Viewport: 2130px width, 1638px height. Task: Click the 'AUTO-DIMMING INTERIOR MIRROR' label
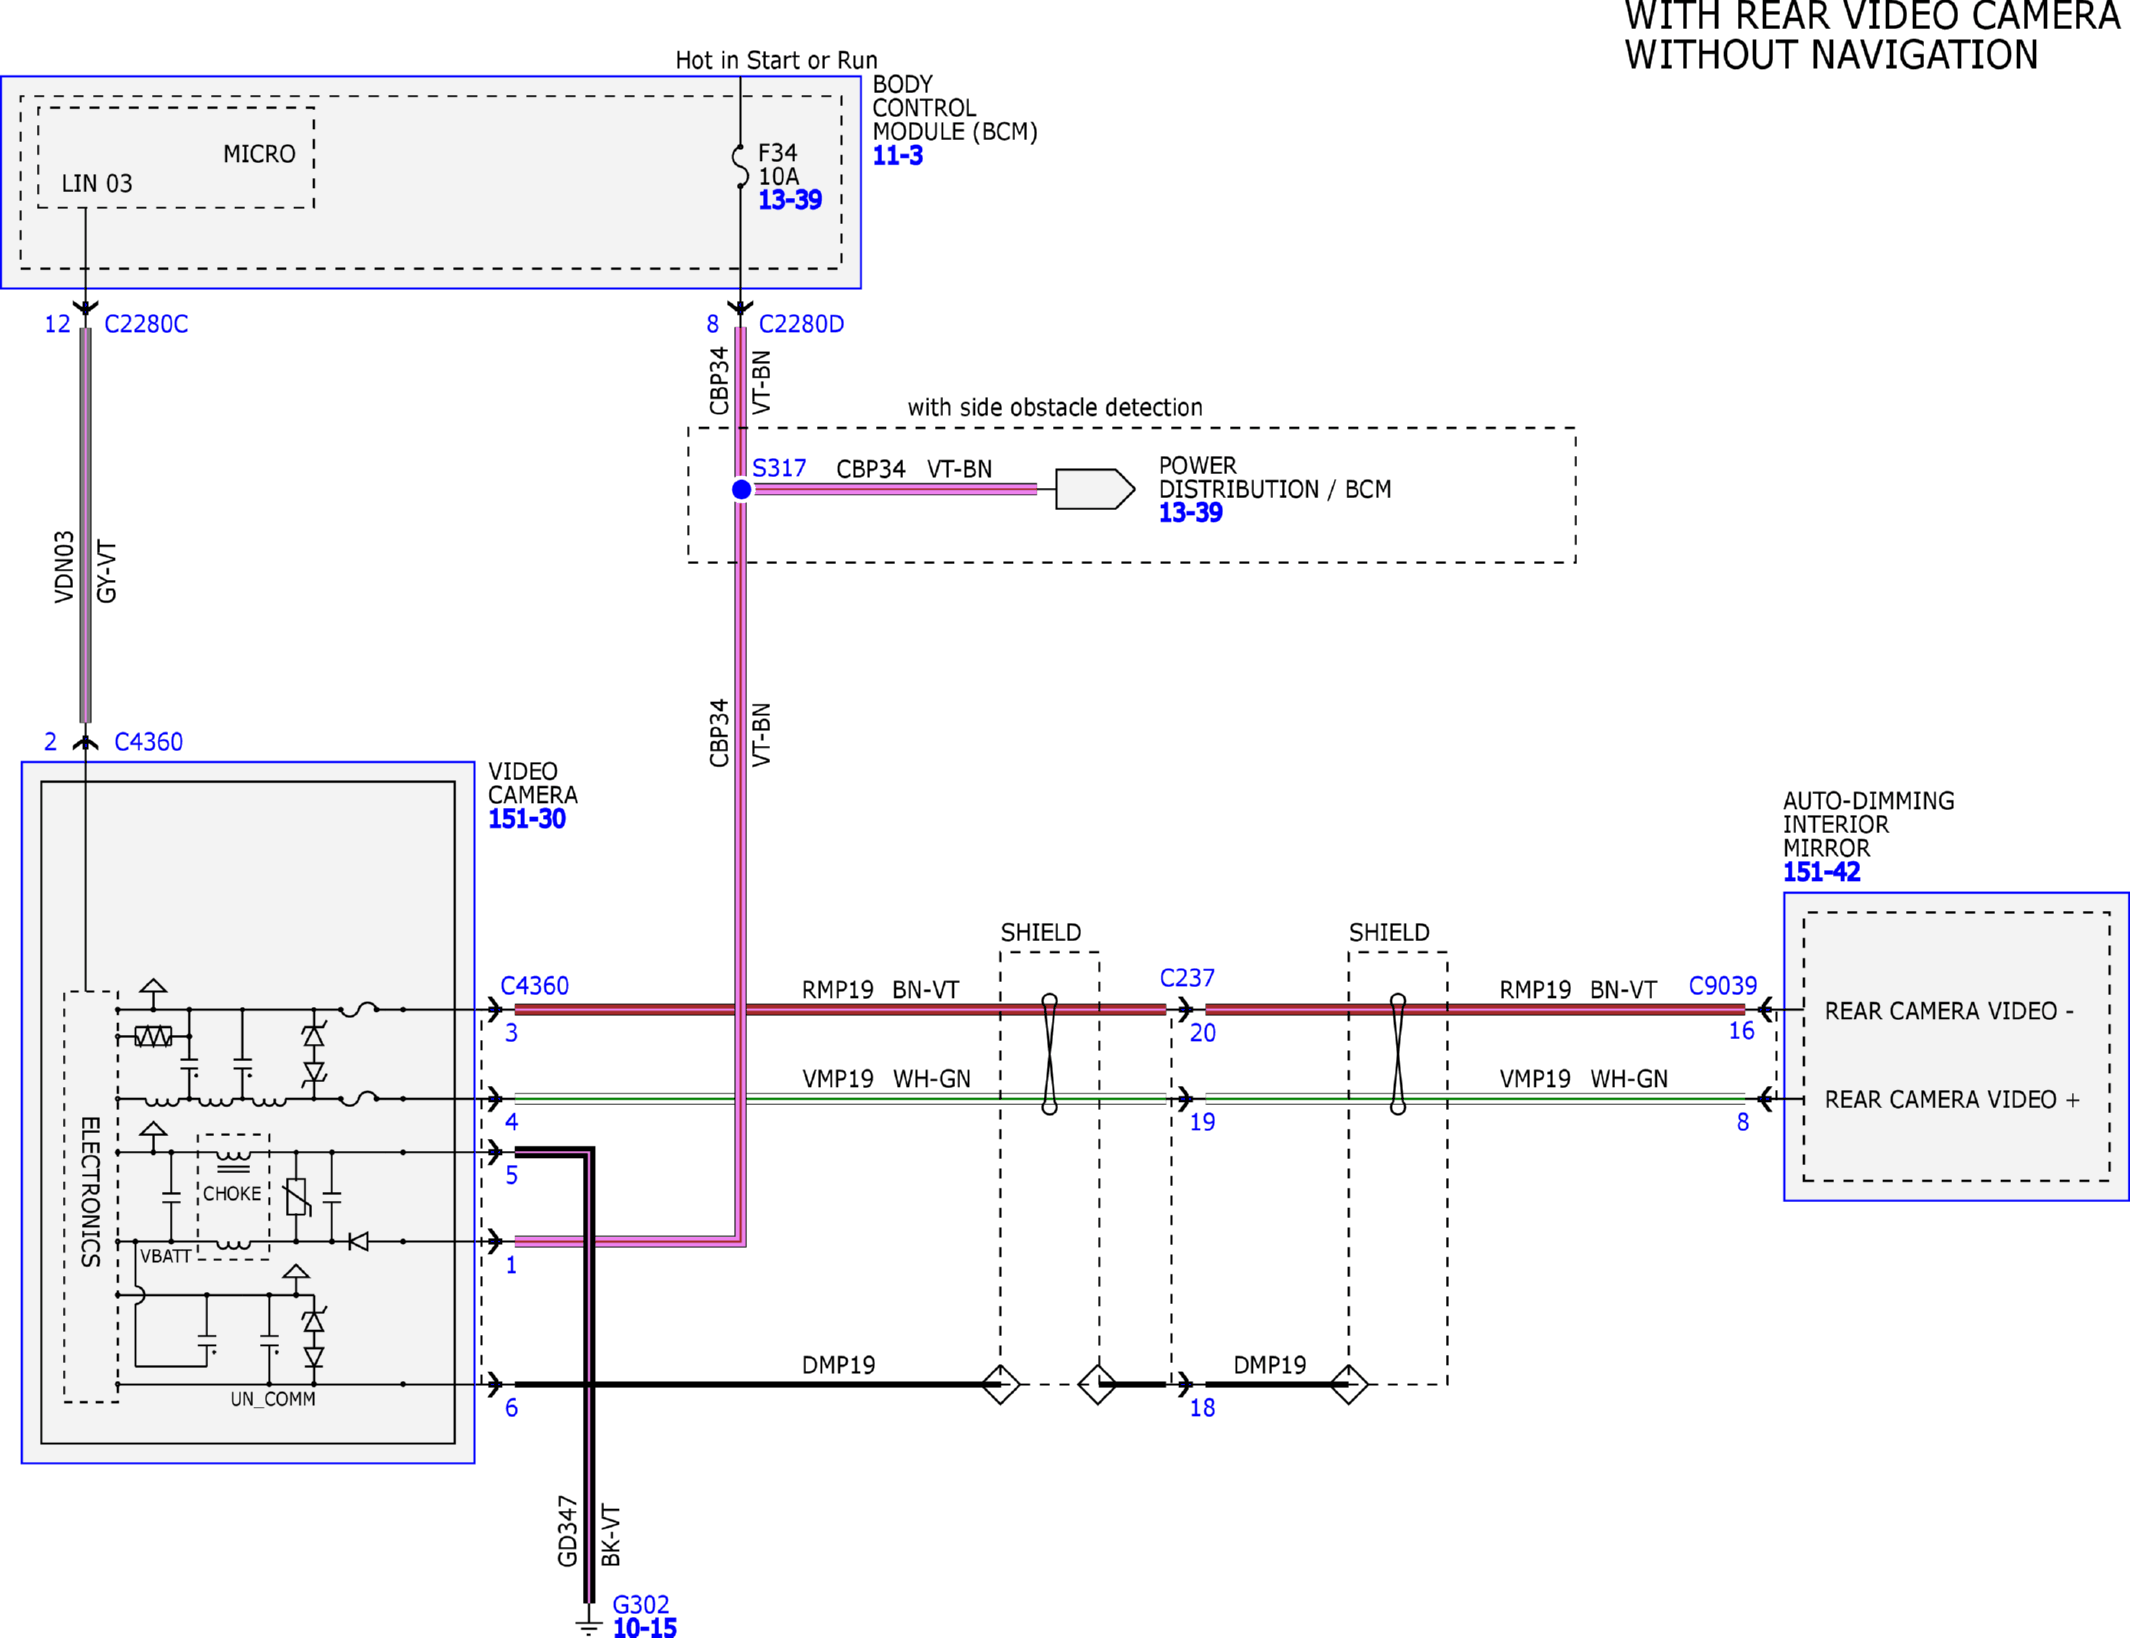coord(1868,824)
